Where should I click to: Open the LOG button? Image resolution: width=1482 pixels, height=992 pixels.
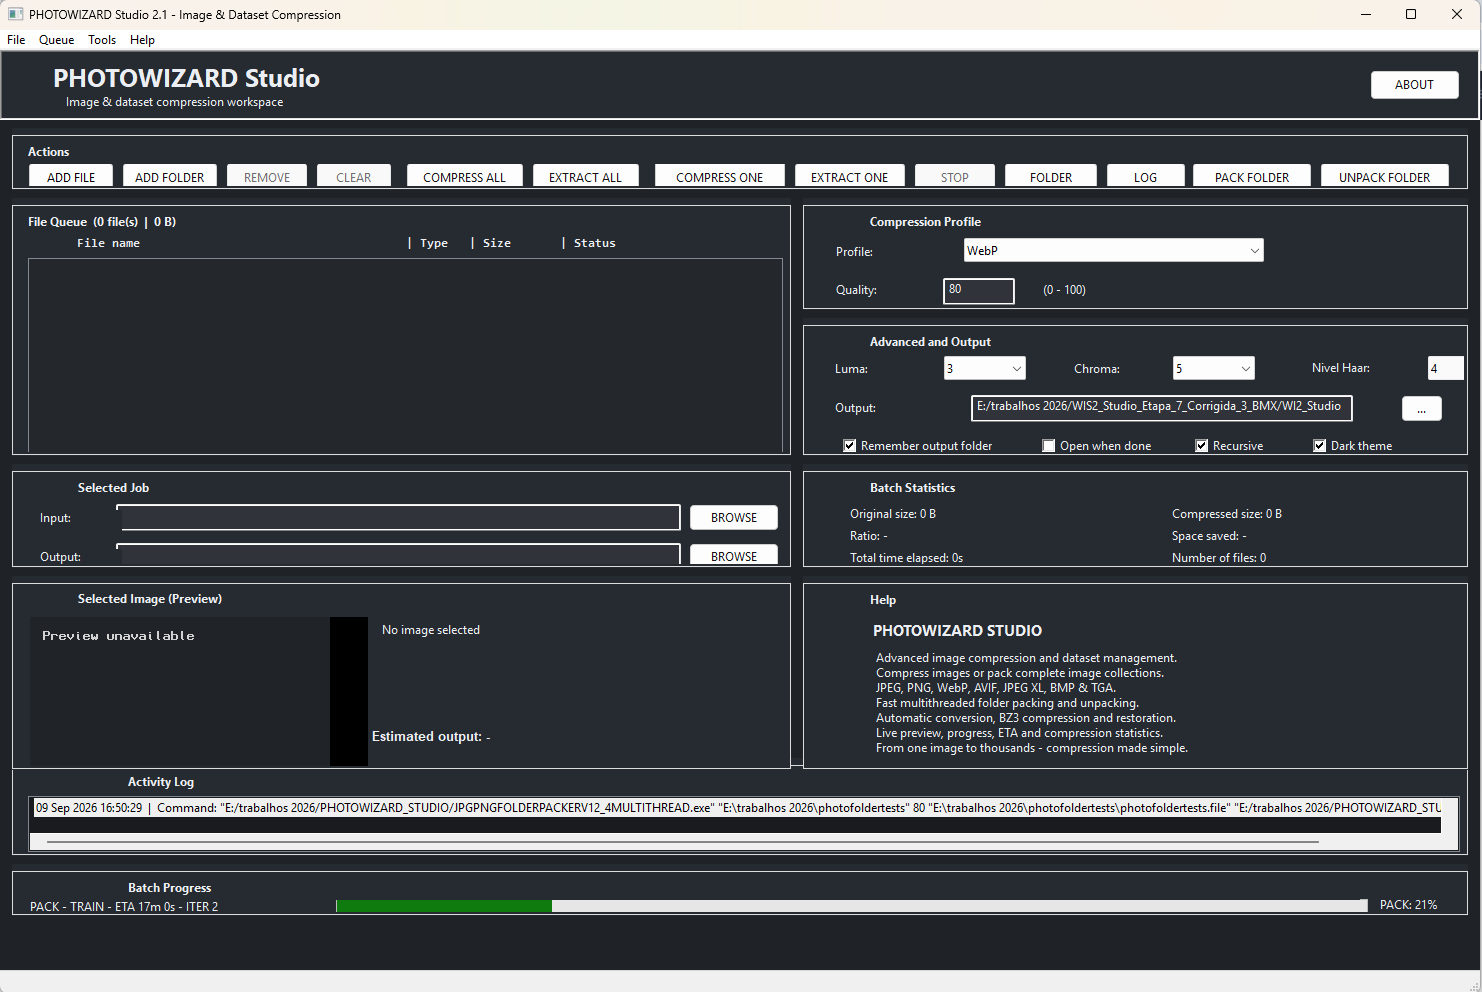click(1145, 176)
